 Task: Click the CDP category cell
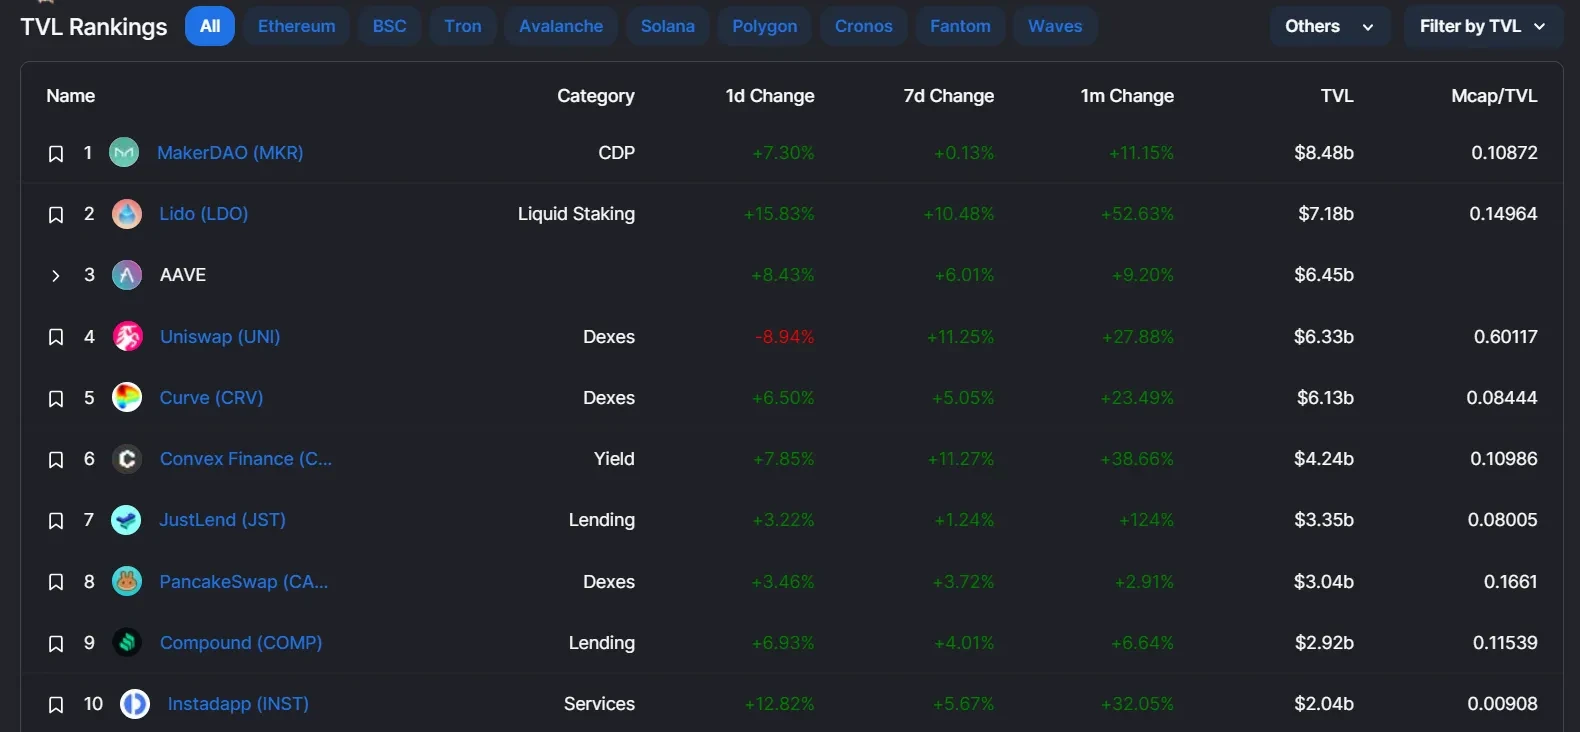pos(616,153)
